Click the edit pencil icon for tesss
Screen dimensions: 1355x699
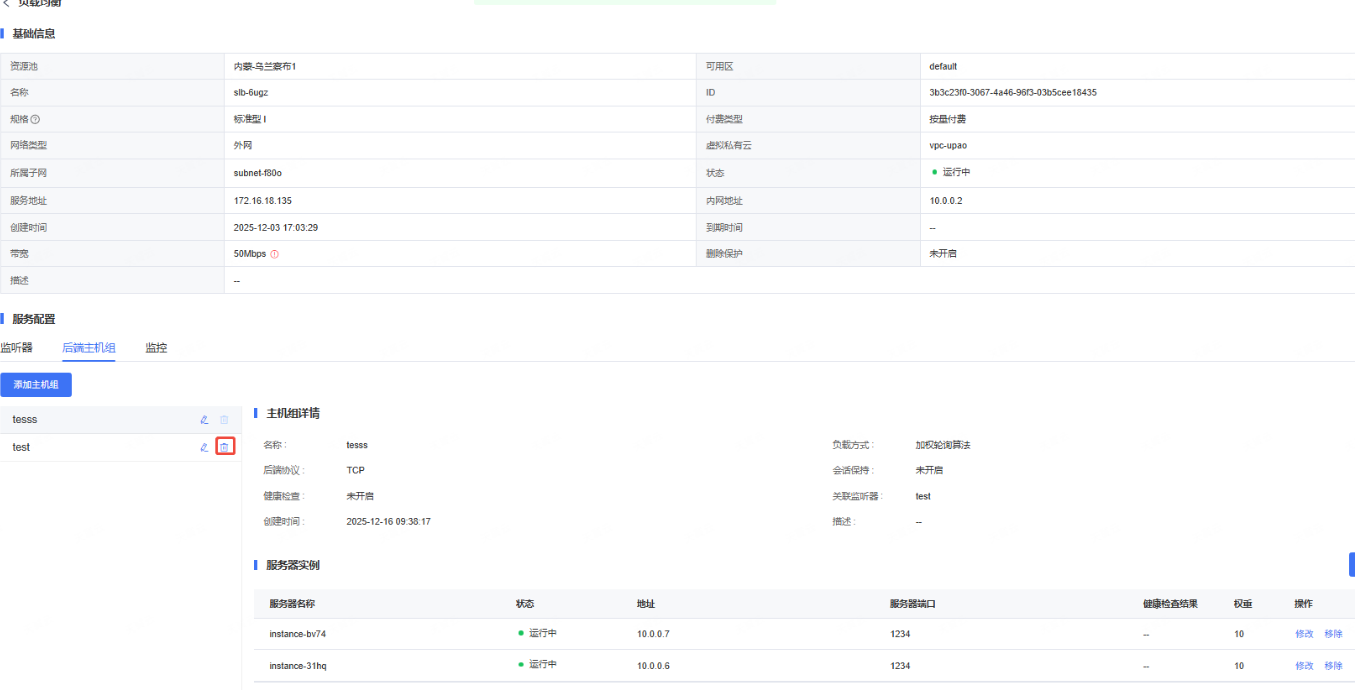(204, 420)
